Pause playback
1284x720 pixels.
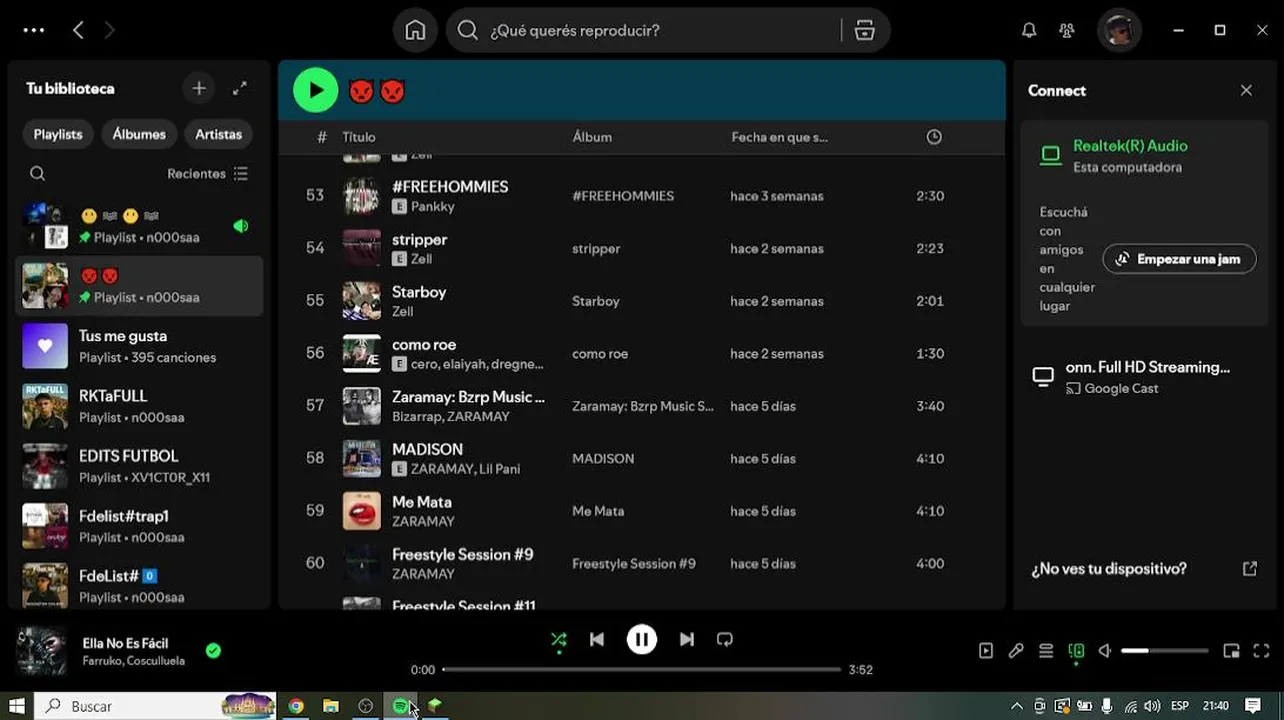(642, 639)
